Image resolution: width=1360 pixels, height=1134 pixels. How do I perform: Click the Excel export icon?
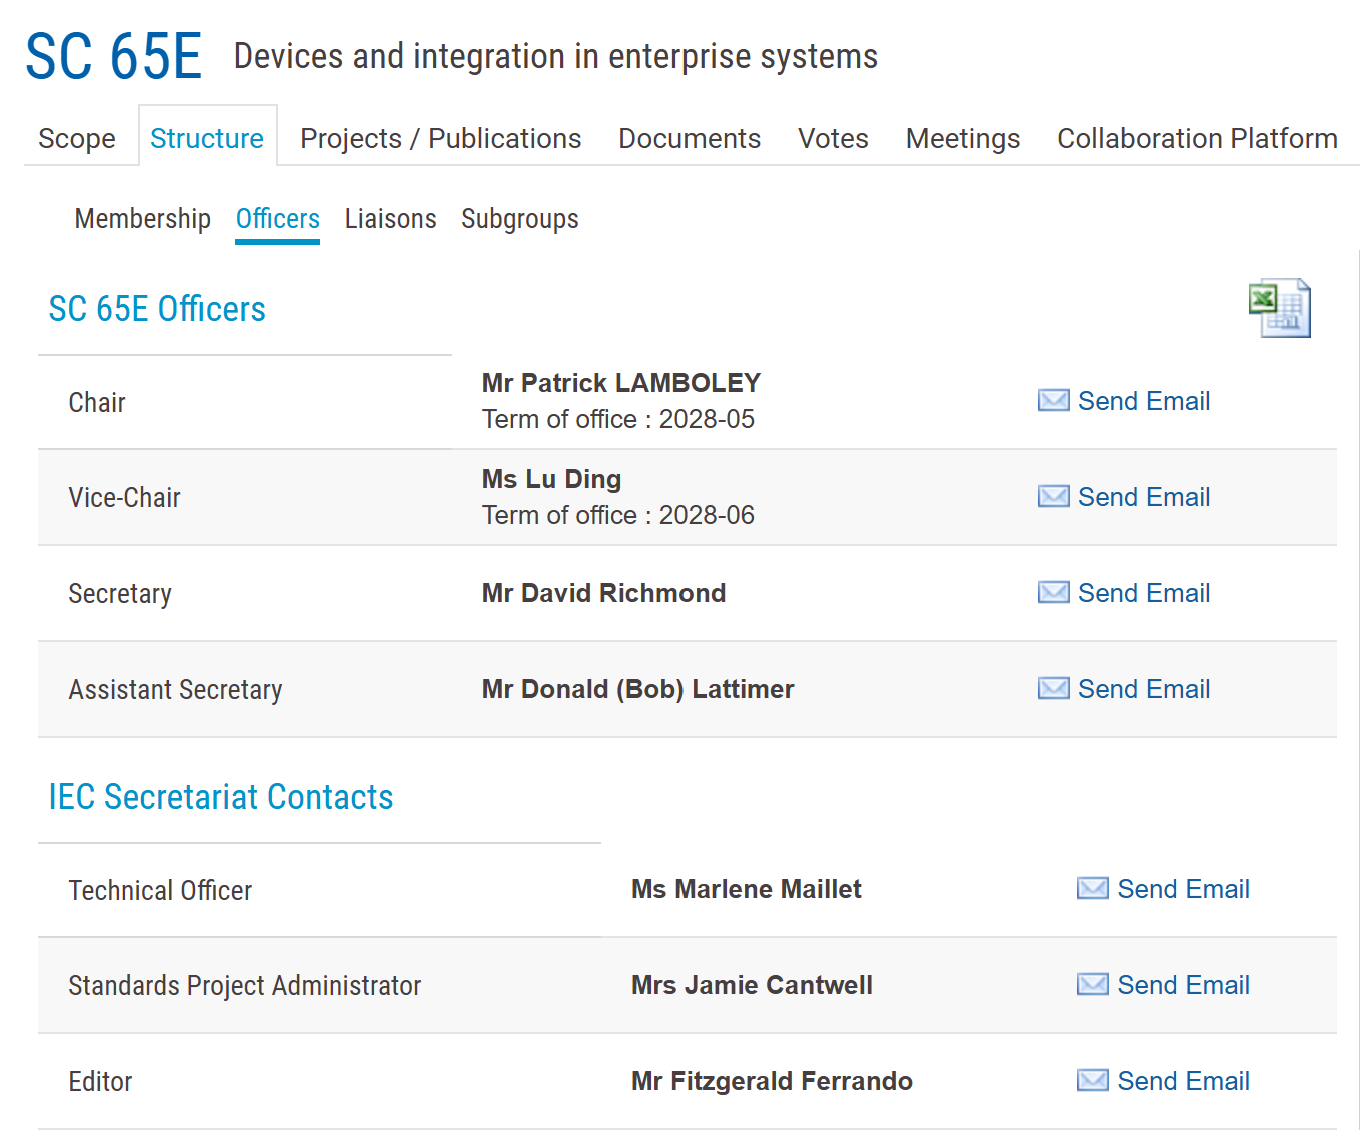click(x=1279, y=308)
